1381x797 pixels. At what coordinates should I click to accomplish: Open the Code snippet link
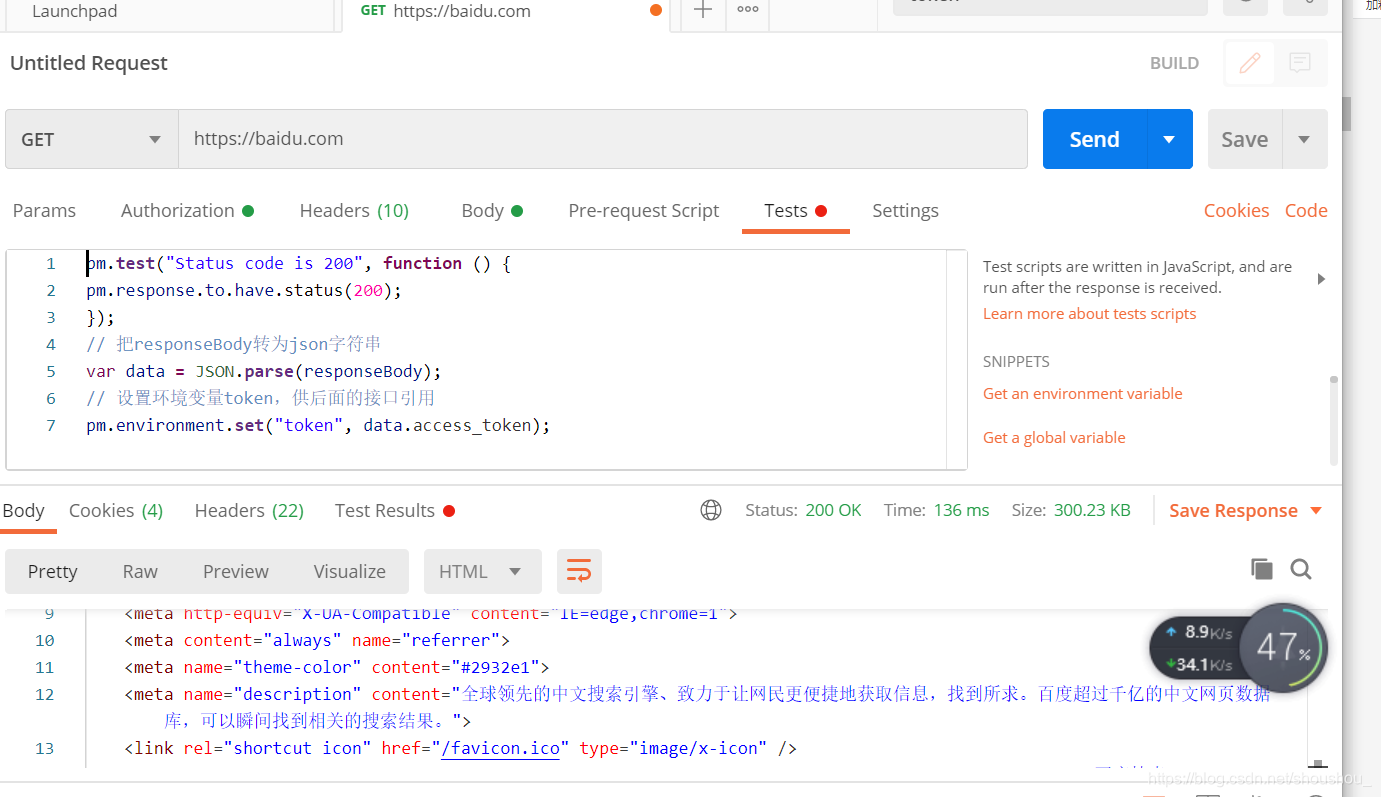[1306, 210]
